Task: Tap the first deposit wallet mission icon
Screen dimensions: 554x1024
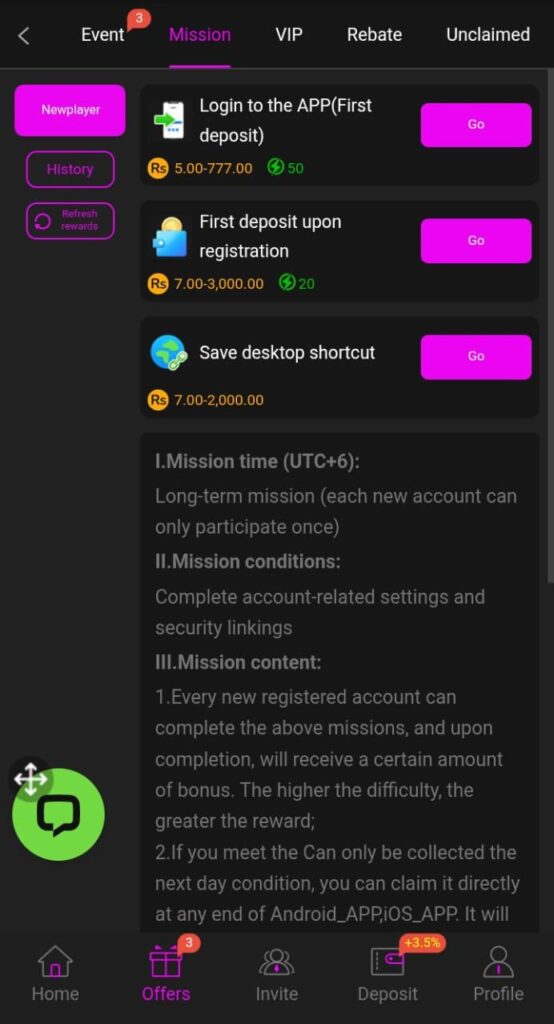Action: coord(169,236)
